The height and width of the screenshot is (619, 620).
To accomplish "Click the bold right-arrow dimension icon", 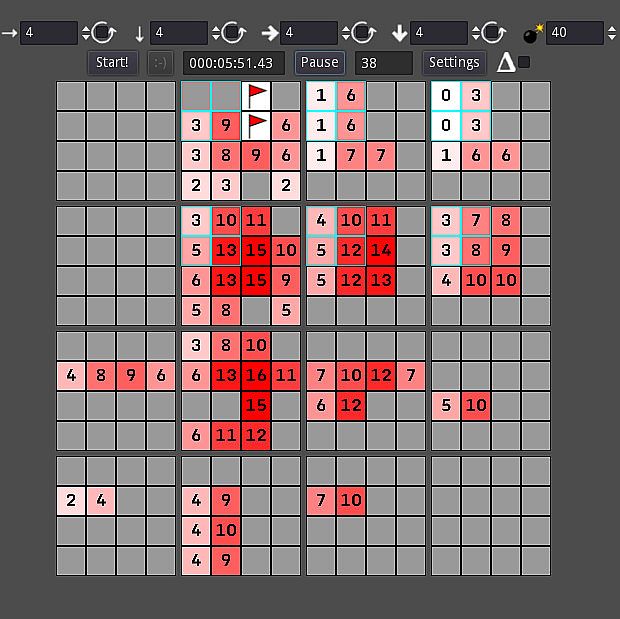I will pos(270,33).
